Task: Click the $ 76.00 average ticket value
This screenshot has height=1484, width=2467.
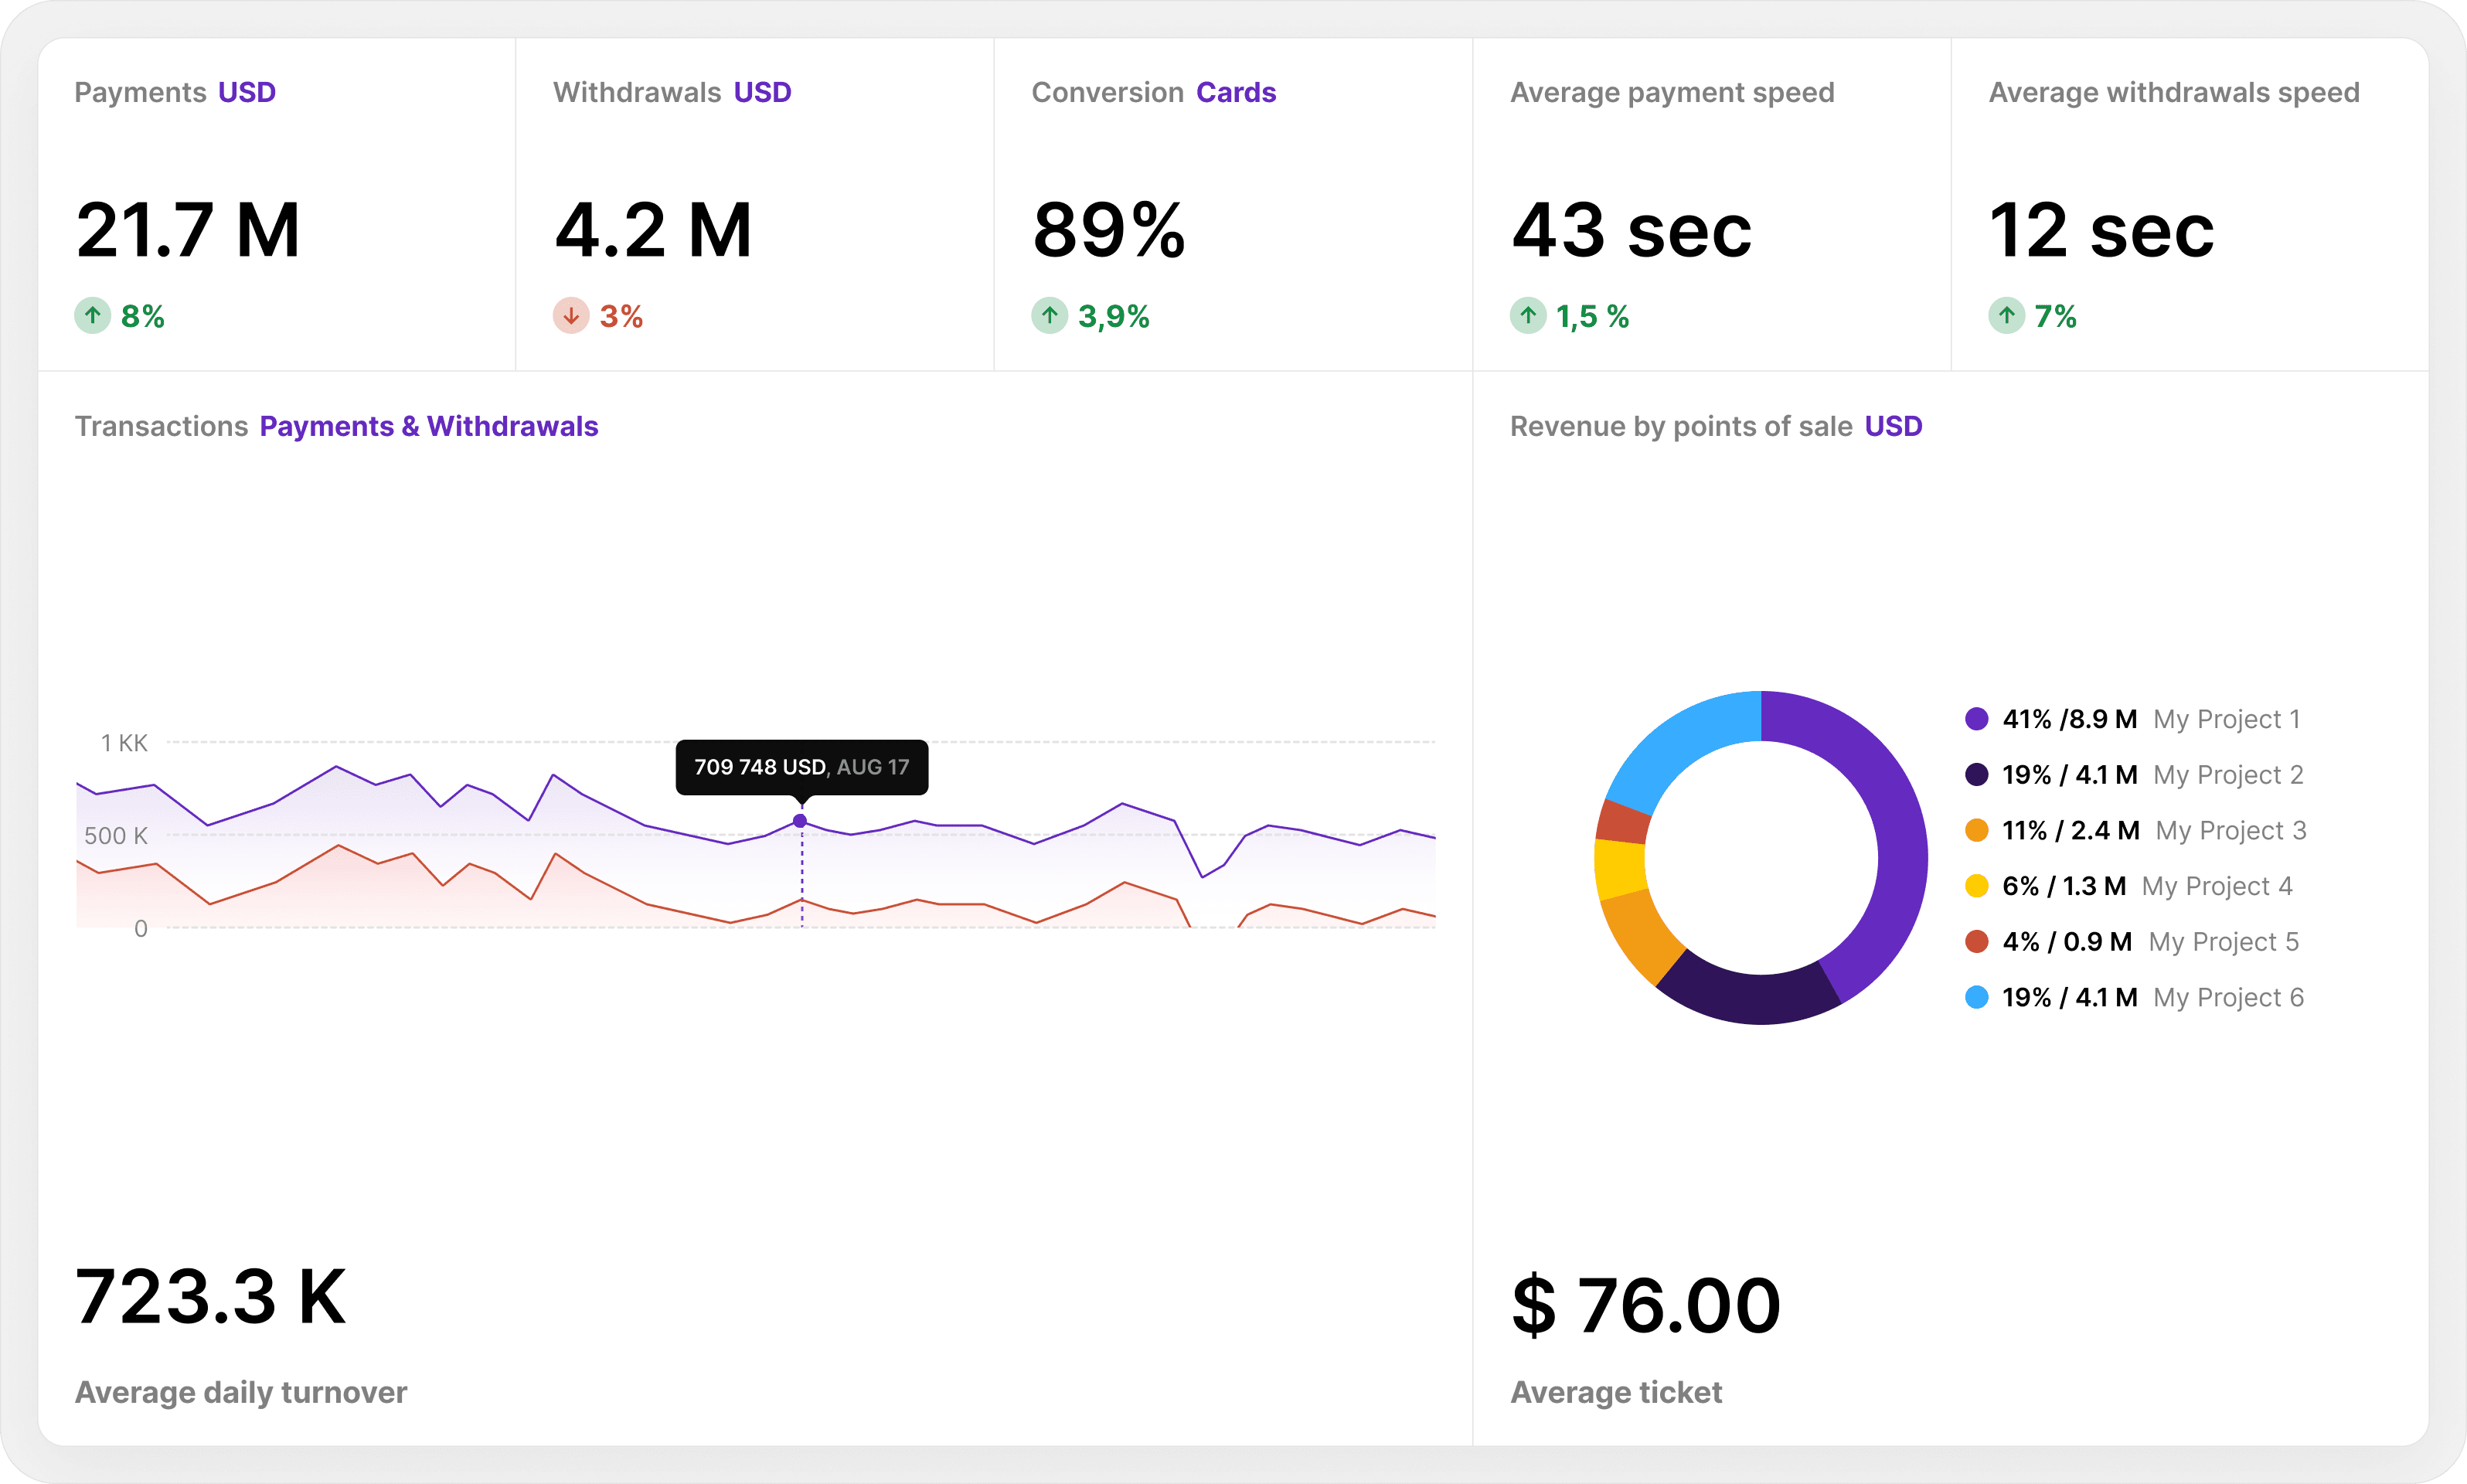Action: [x=1646, y=1305]
